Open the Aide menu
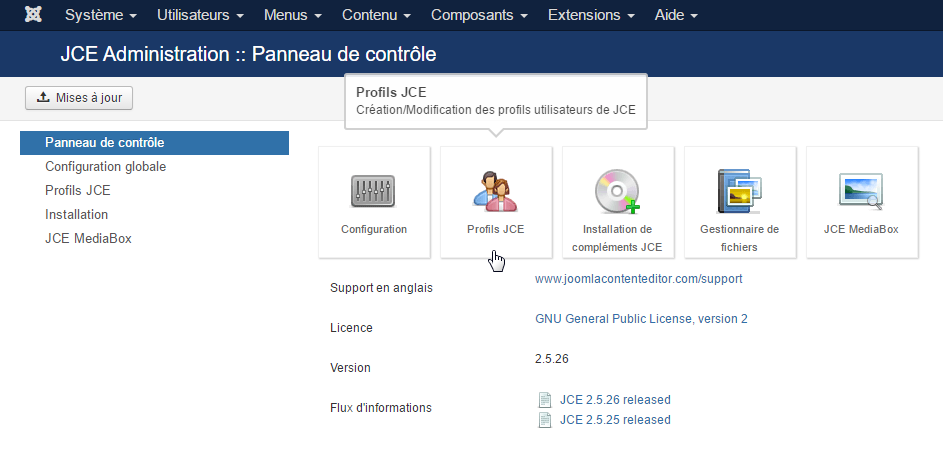This screenshot has height=459, width=943. (676, 15)
